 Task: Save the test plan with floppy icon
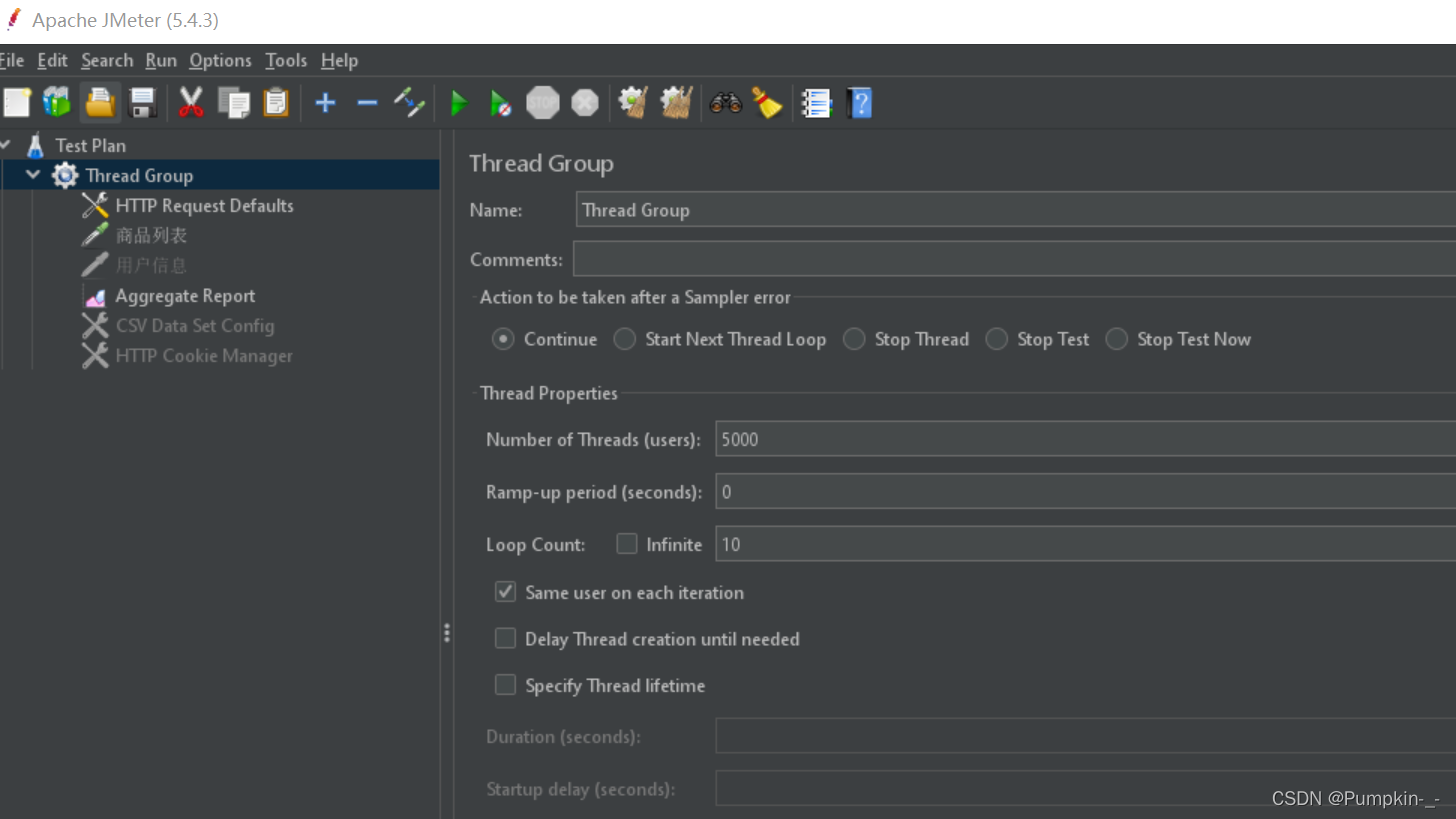tap(142, 102)
